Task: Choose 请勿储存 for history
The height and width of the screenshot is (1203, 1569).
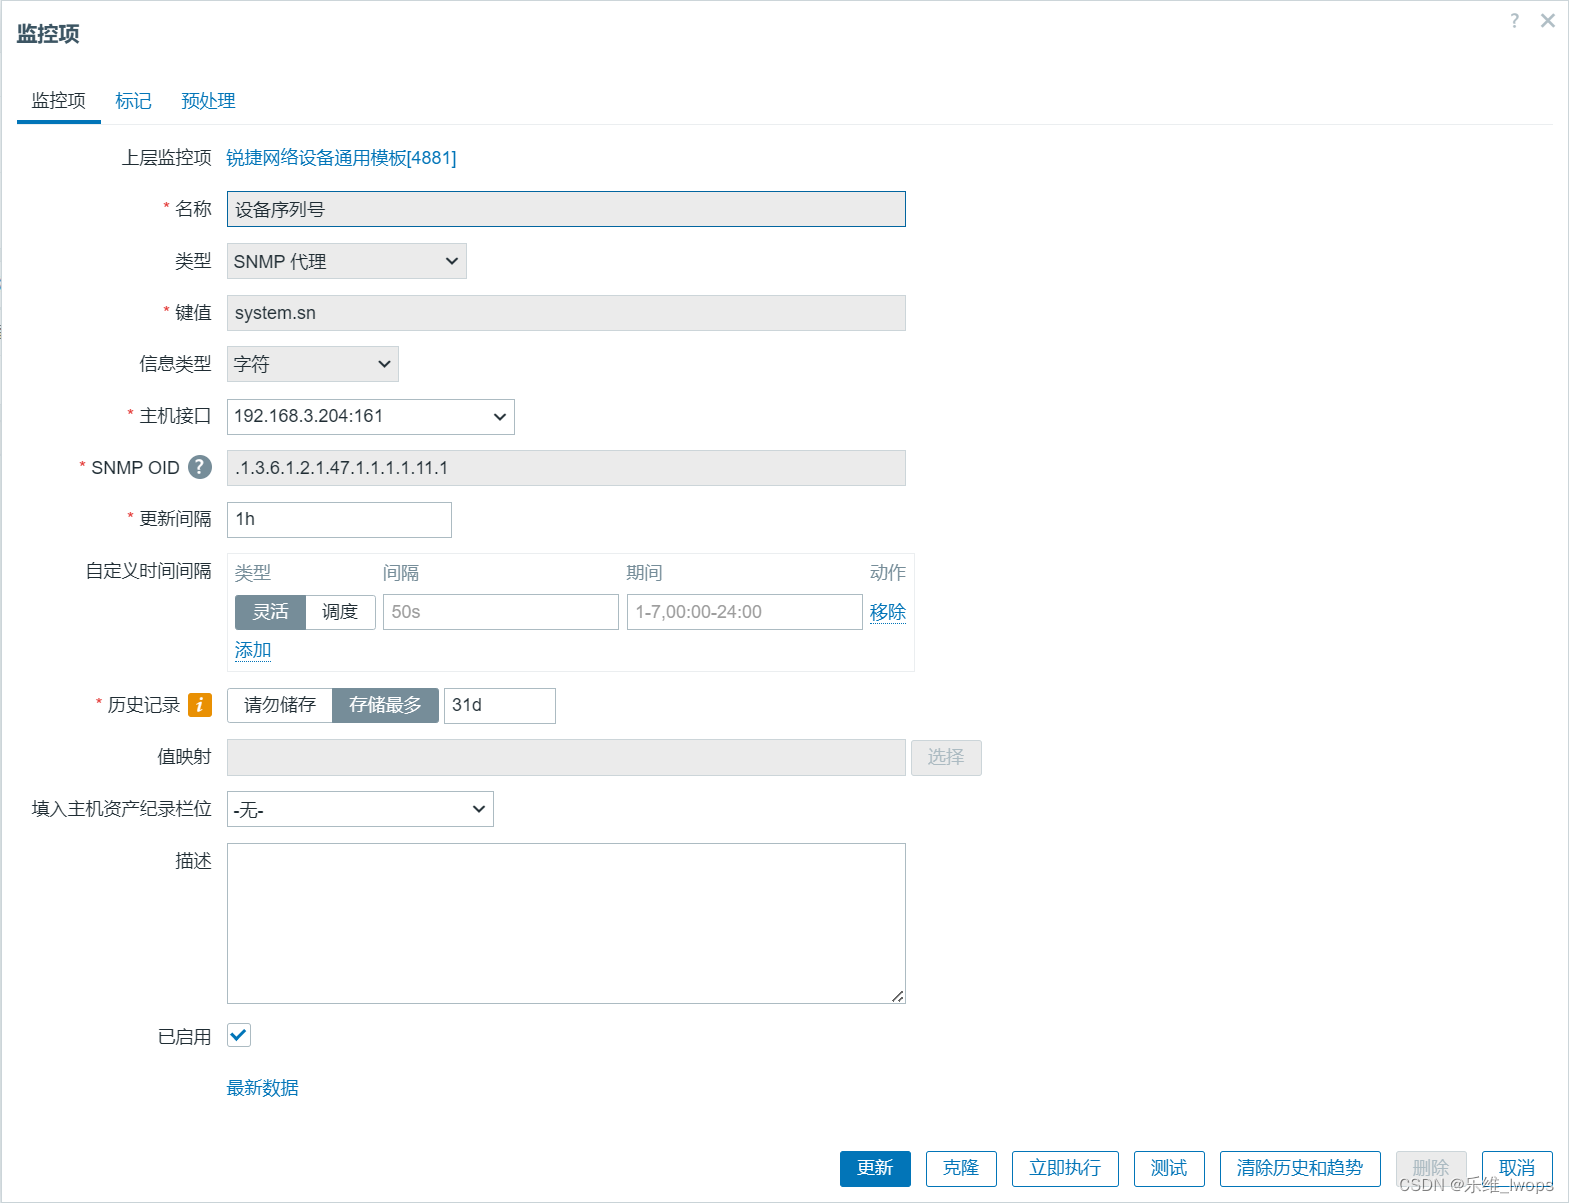Action: click(280, 705)
